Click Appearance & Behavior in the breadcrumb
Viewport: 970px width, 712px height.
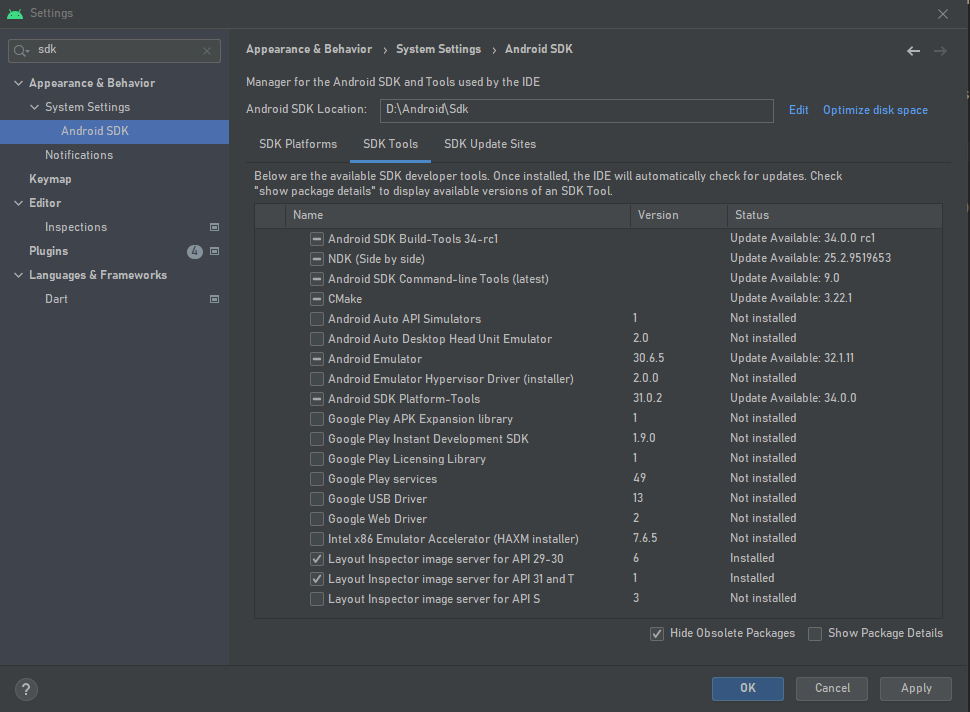[x=309, y=49]
